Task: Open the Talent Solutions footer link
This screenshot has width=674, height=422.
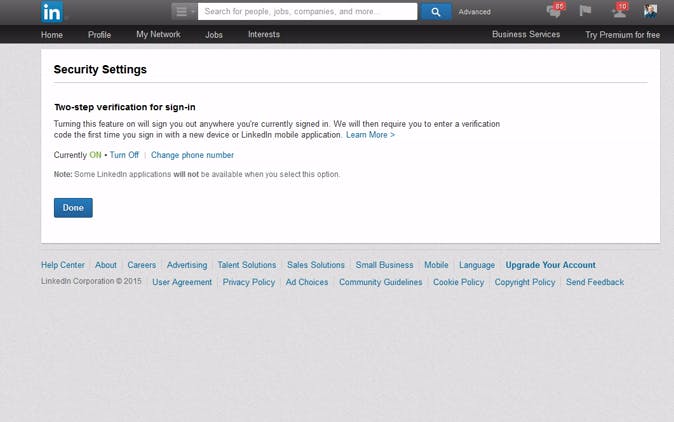Action: (247, 265)
